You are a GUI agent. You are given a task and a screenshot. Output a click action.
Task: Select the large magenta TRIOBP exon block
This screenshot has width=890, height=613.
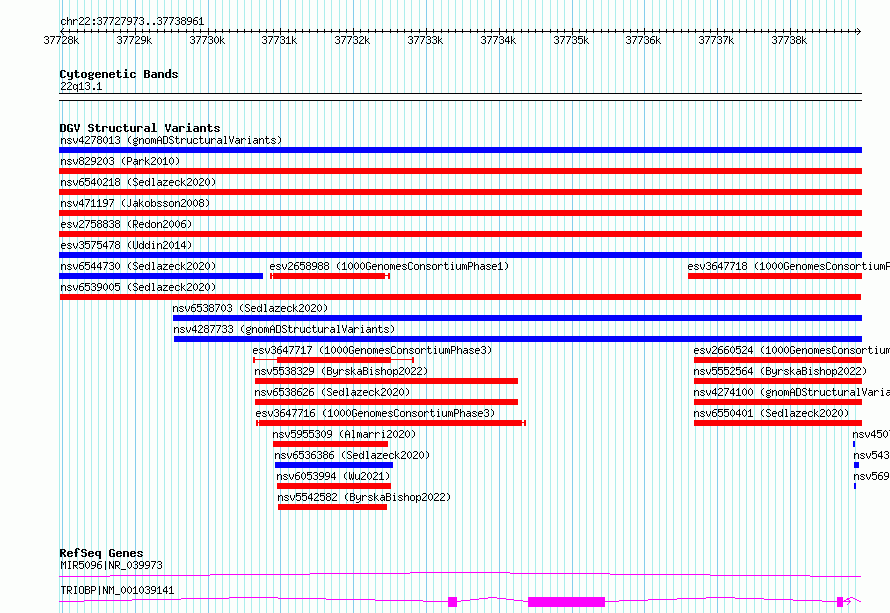pos(566,602)
